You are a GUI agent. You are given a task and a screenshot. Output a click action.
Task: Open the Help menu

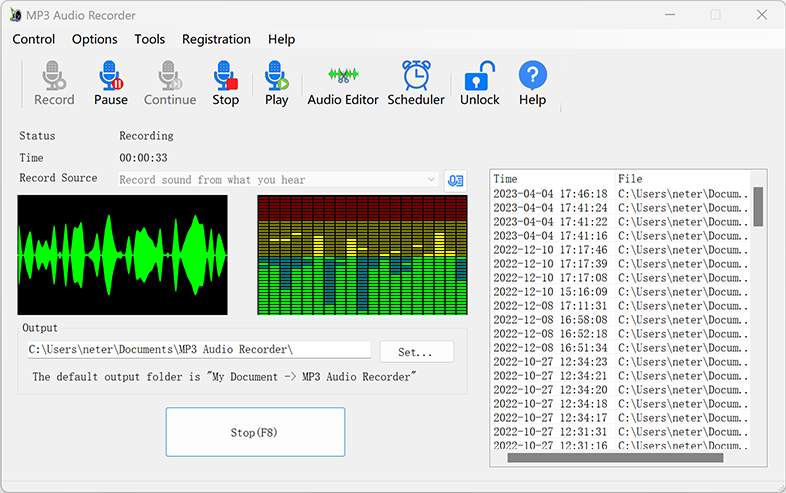(x=281, y=39)
